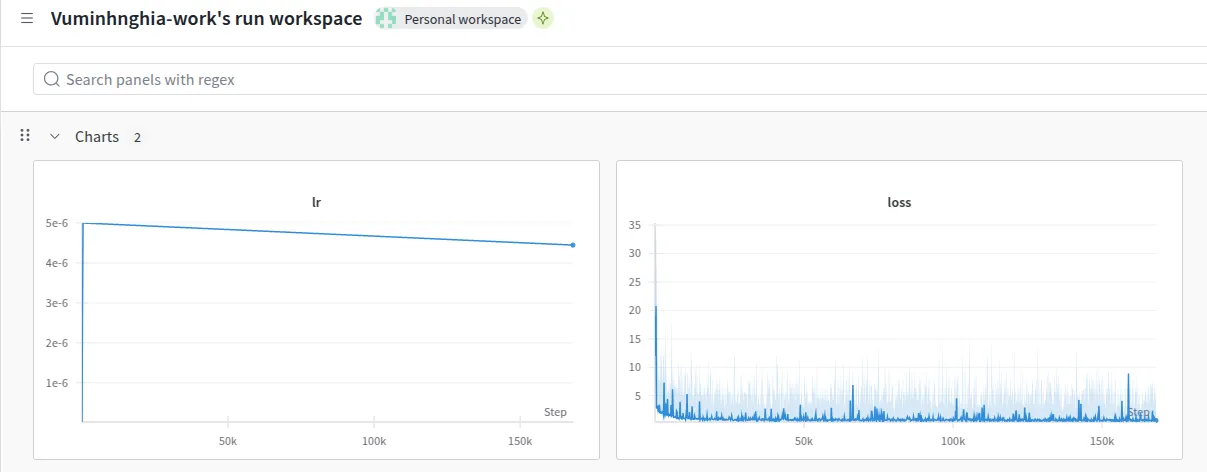Select the lr chart title

click(x=317, y=202)
